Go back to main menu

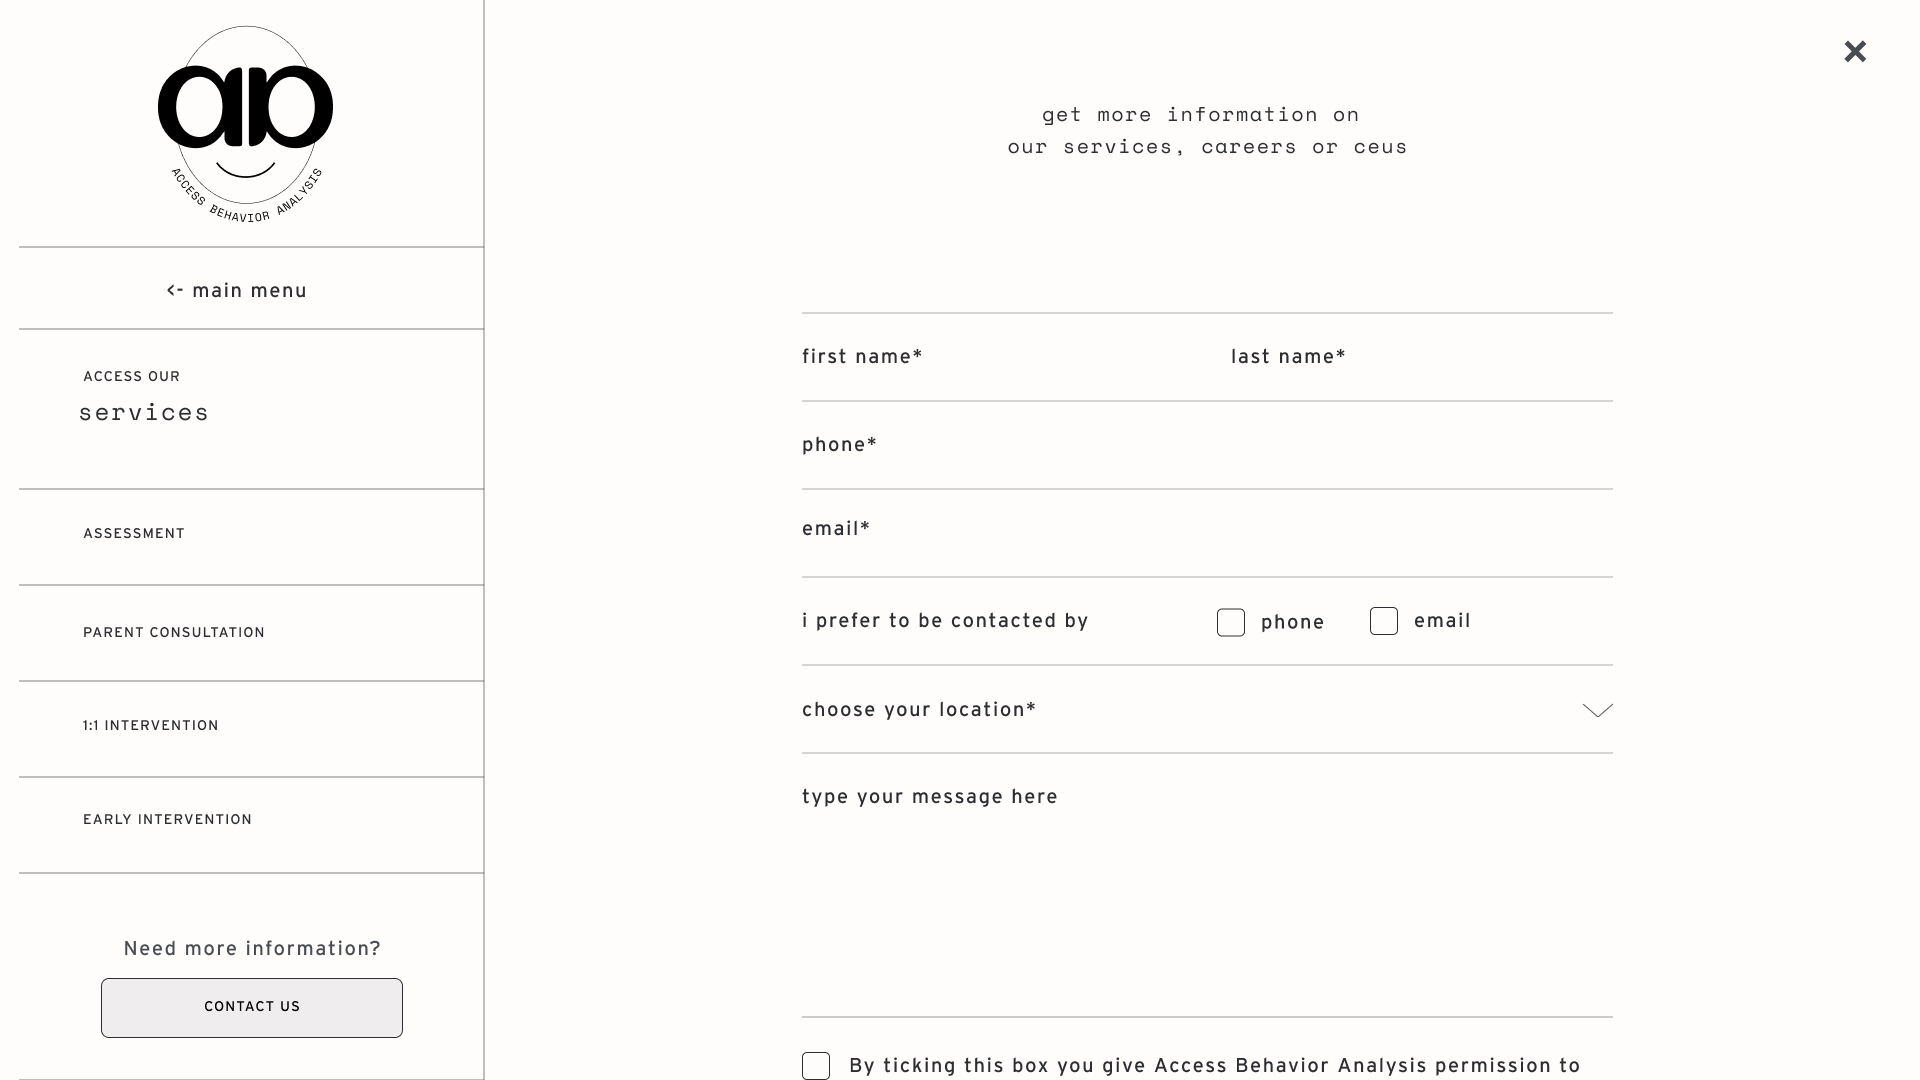click(237, 291)
